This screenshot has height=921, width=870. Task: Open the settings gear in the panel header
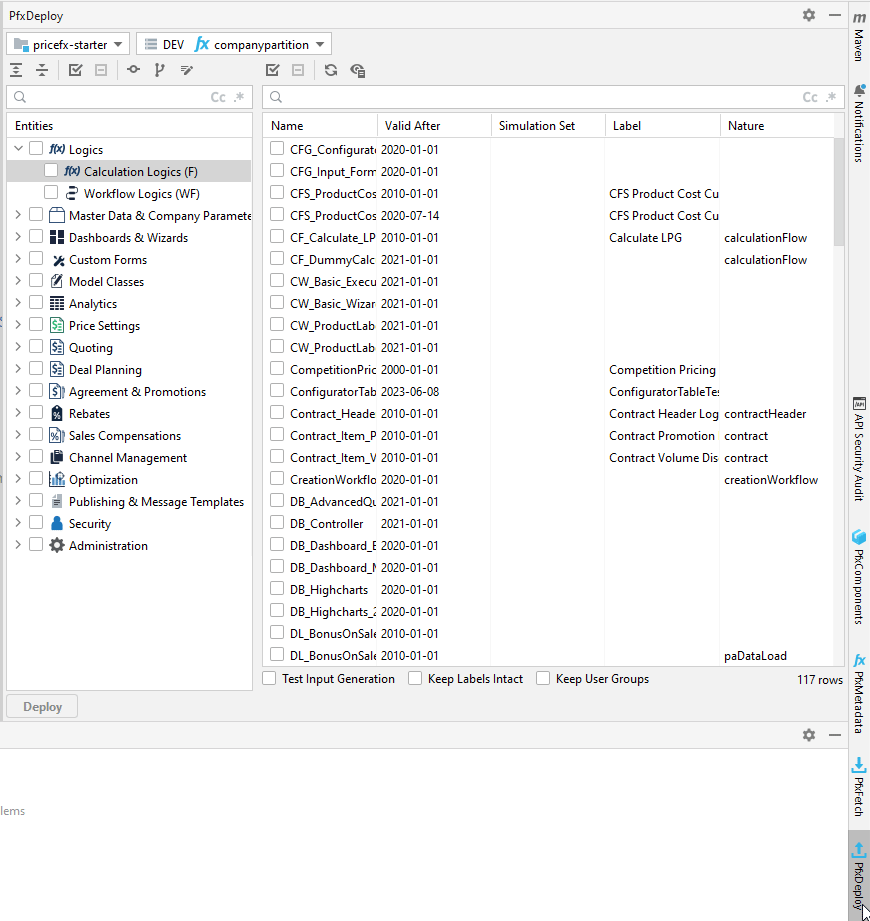point(809,15)
